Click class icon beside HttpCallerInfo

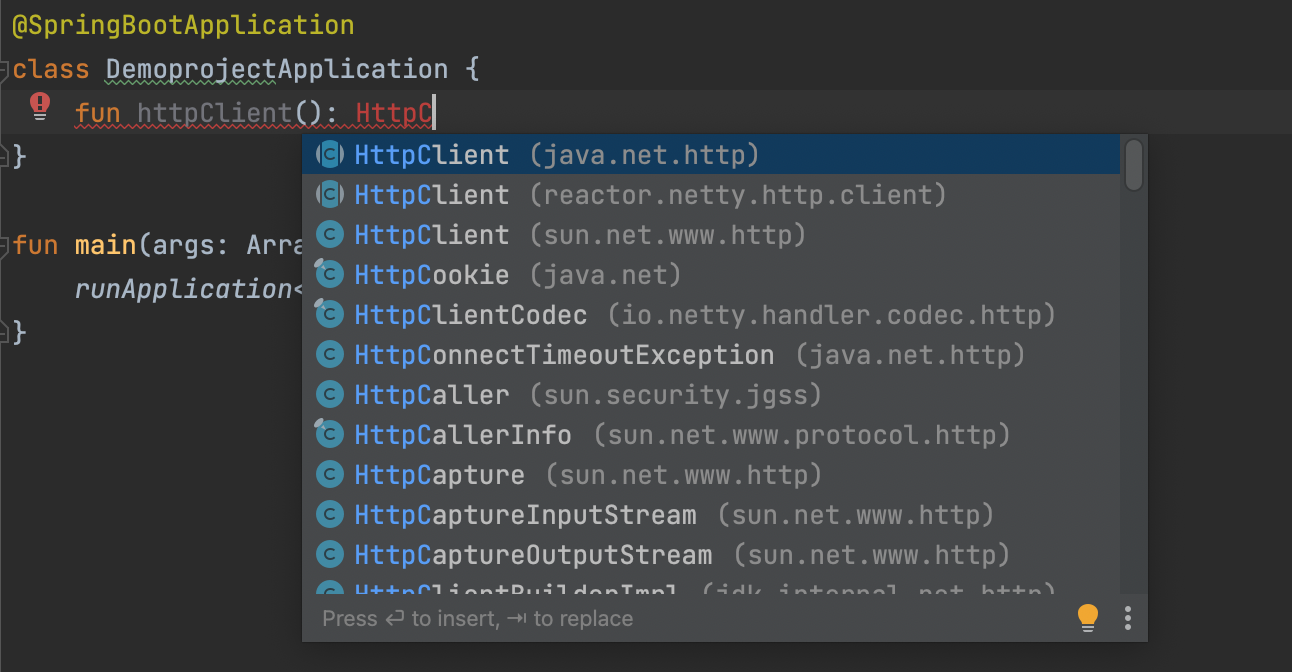tap(329, 435)
